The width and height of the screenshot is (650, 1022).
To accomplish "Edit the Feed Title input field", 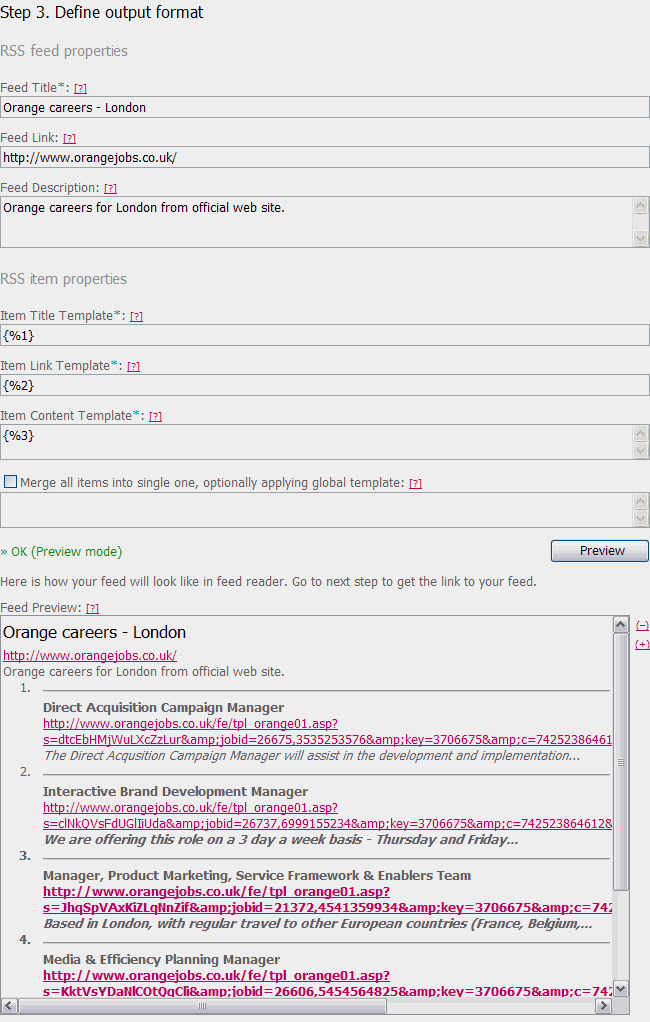I will (x=325, y=108).
